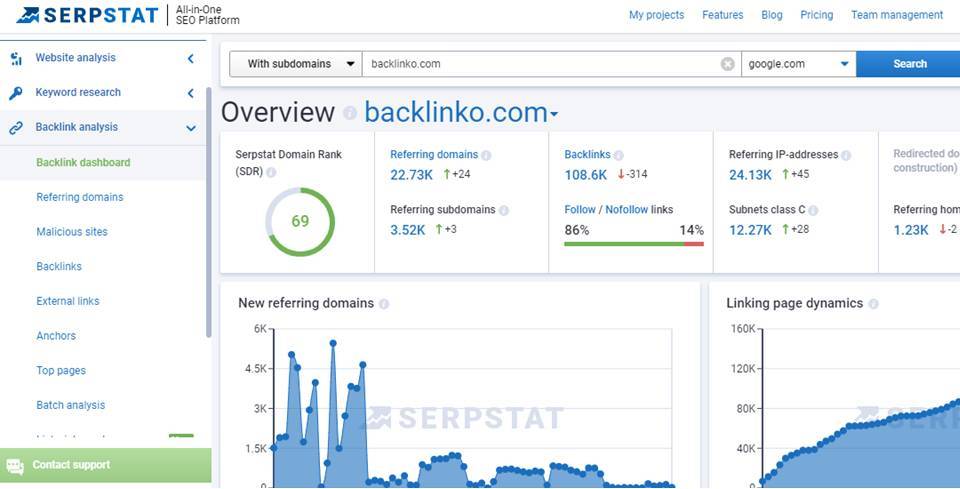The image size is (960, 489).
Task: Collapse the Backlink analysis section chevron
Action: (191, 129)
